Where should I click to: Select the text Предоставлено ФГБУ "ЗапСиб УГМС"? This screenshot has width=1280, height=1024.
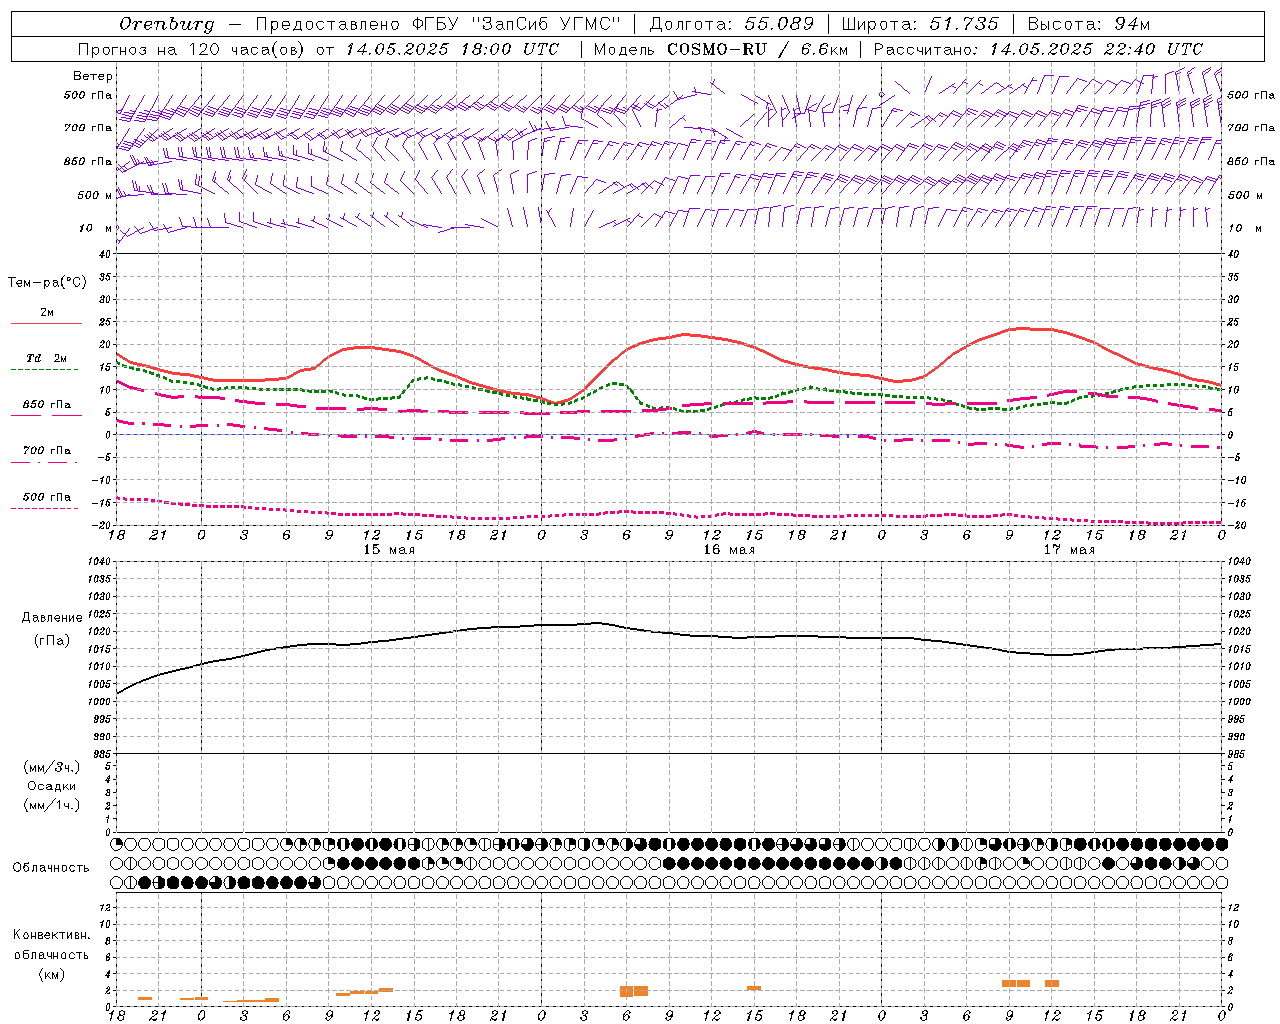(x=438, y=24)
